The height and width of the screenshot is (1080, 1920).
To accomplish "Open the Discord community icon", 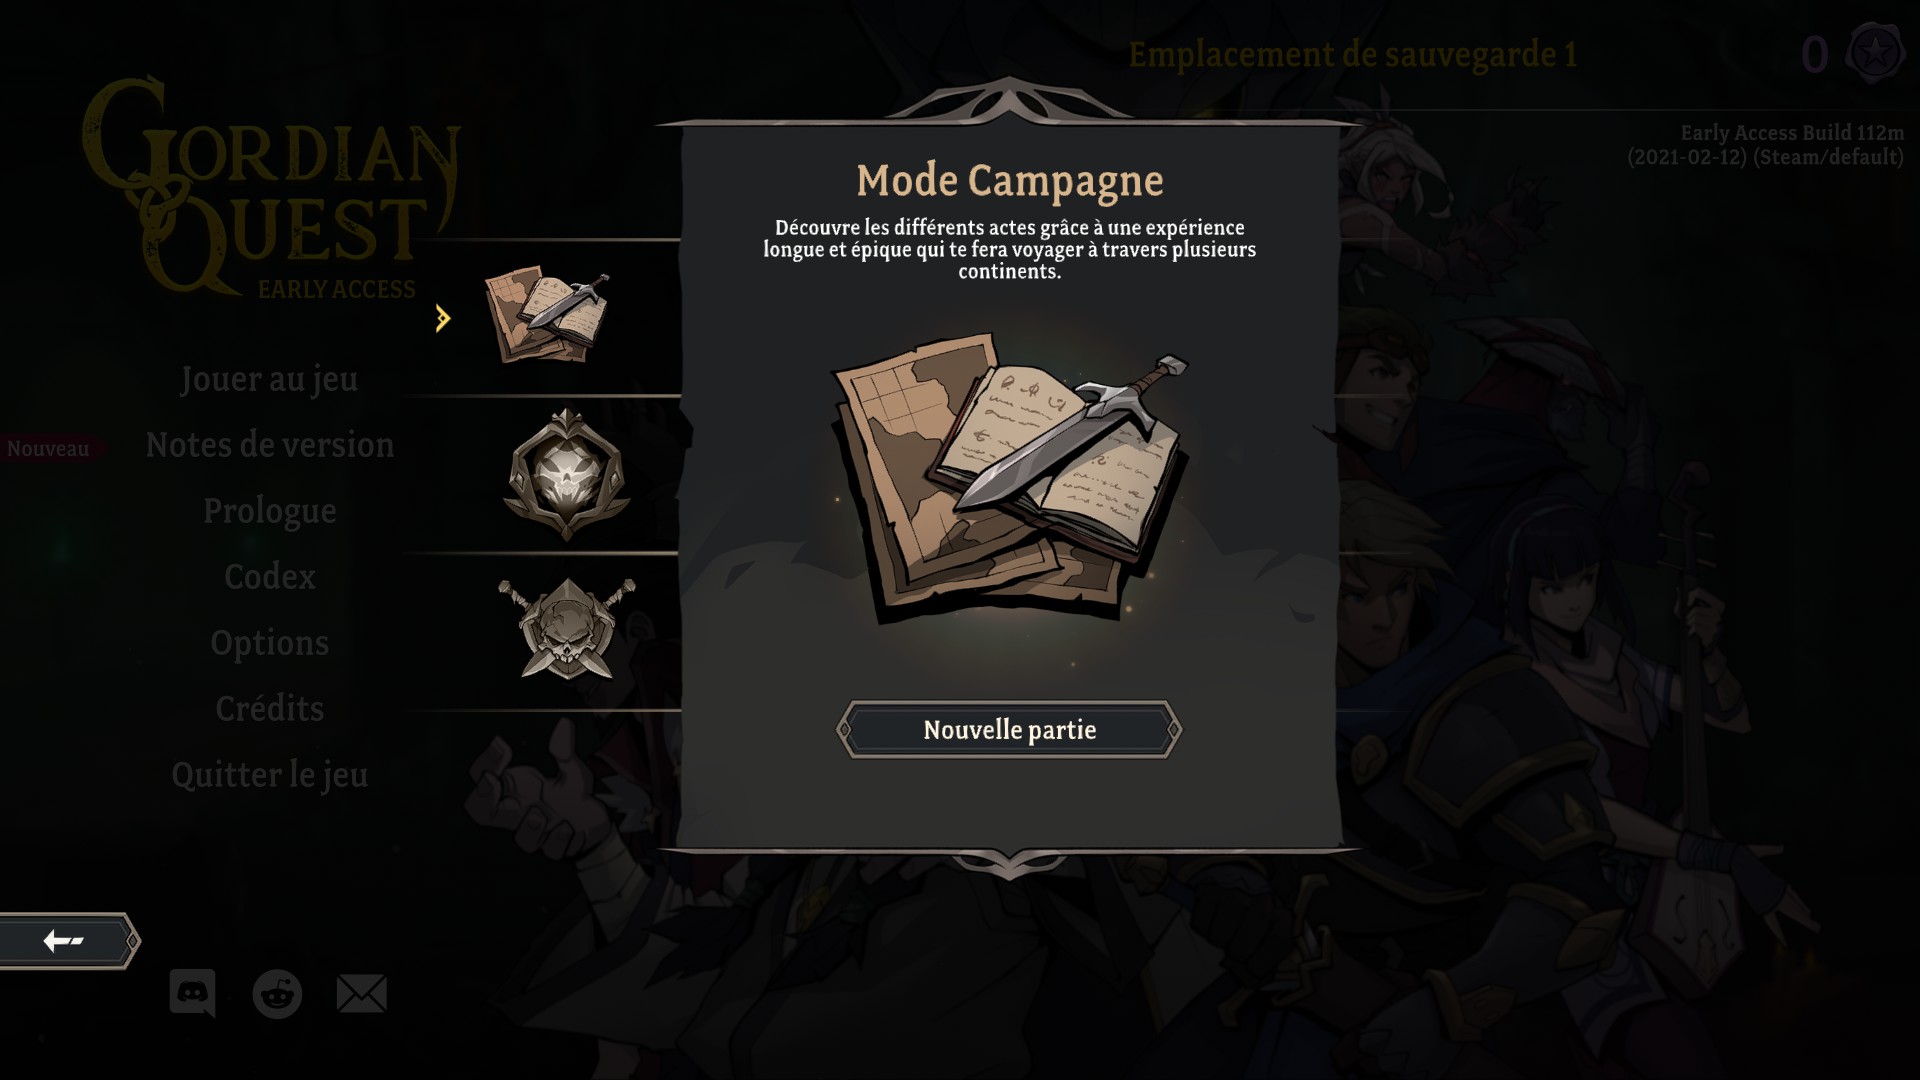I will coord(192,993).
